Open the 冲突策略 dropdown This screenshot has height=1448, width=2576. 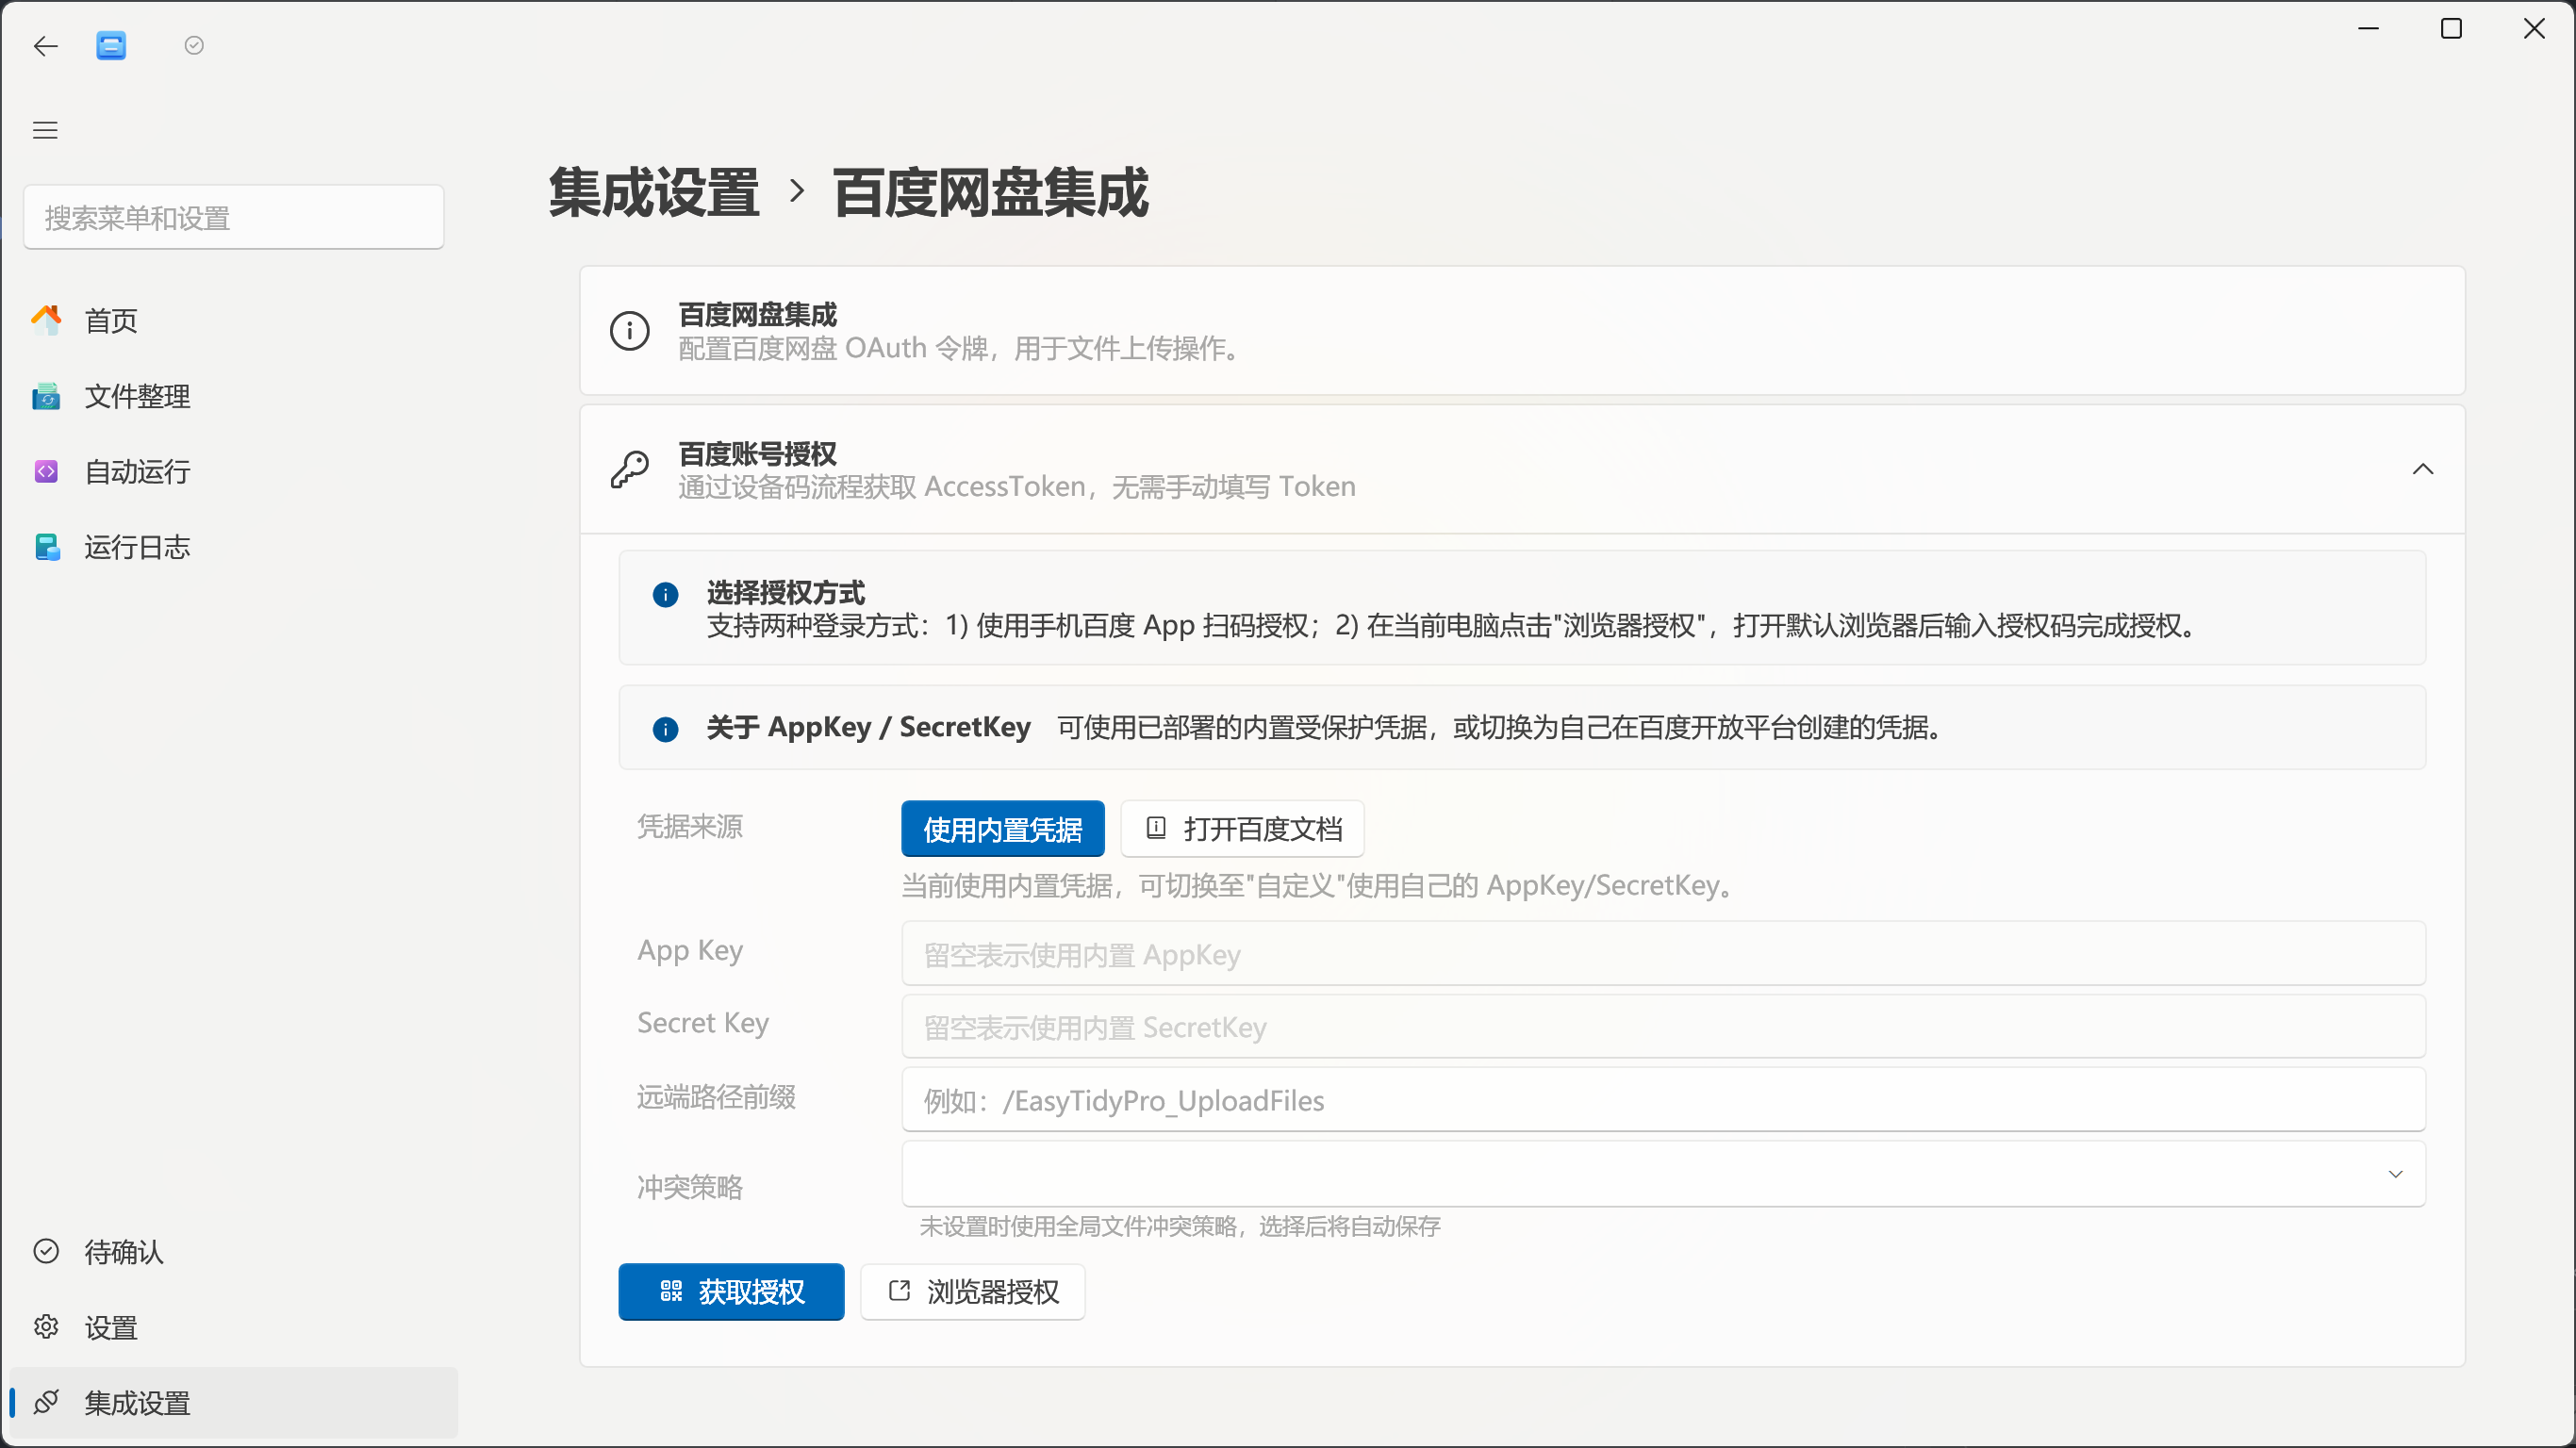(x=1663, y=1174)
